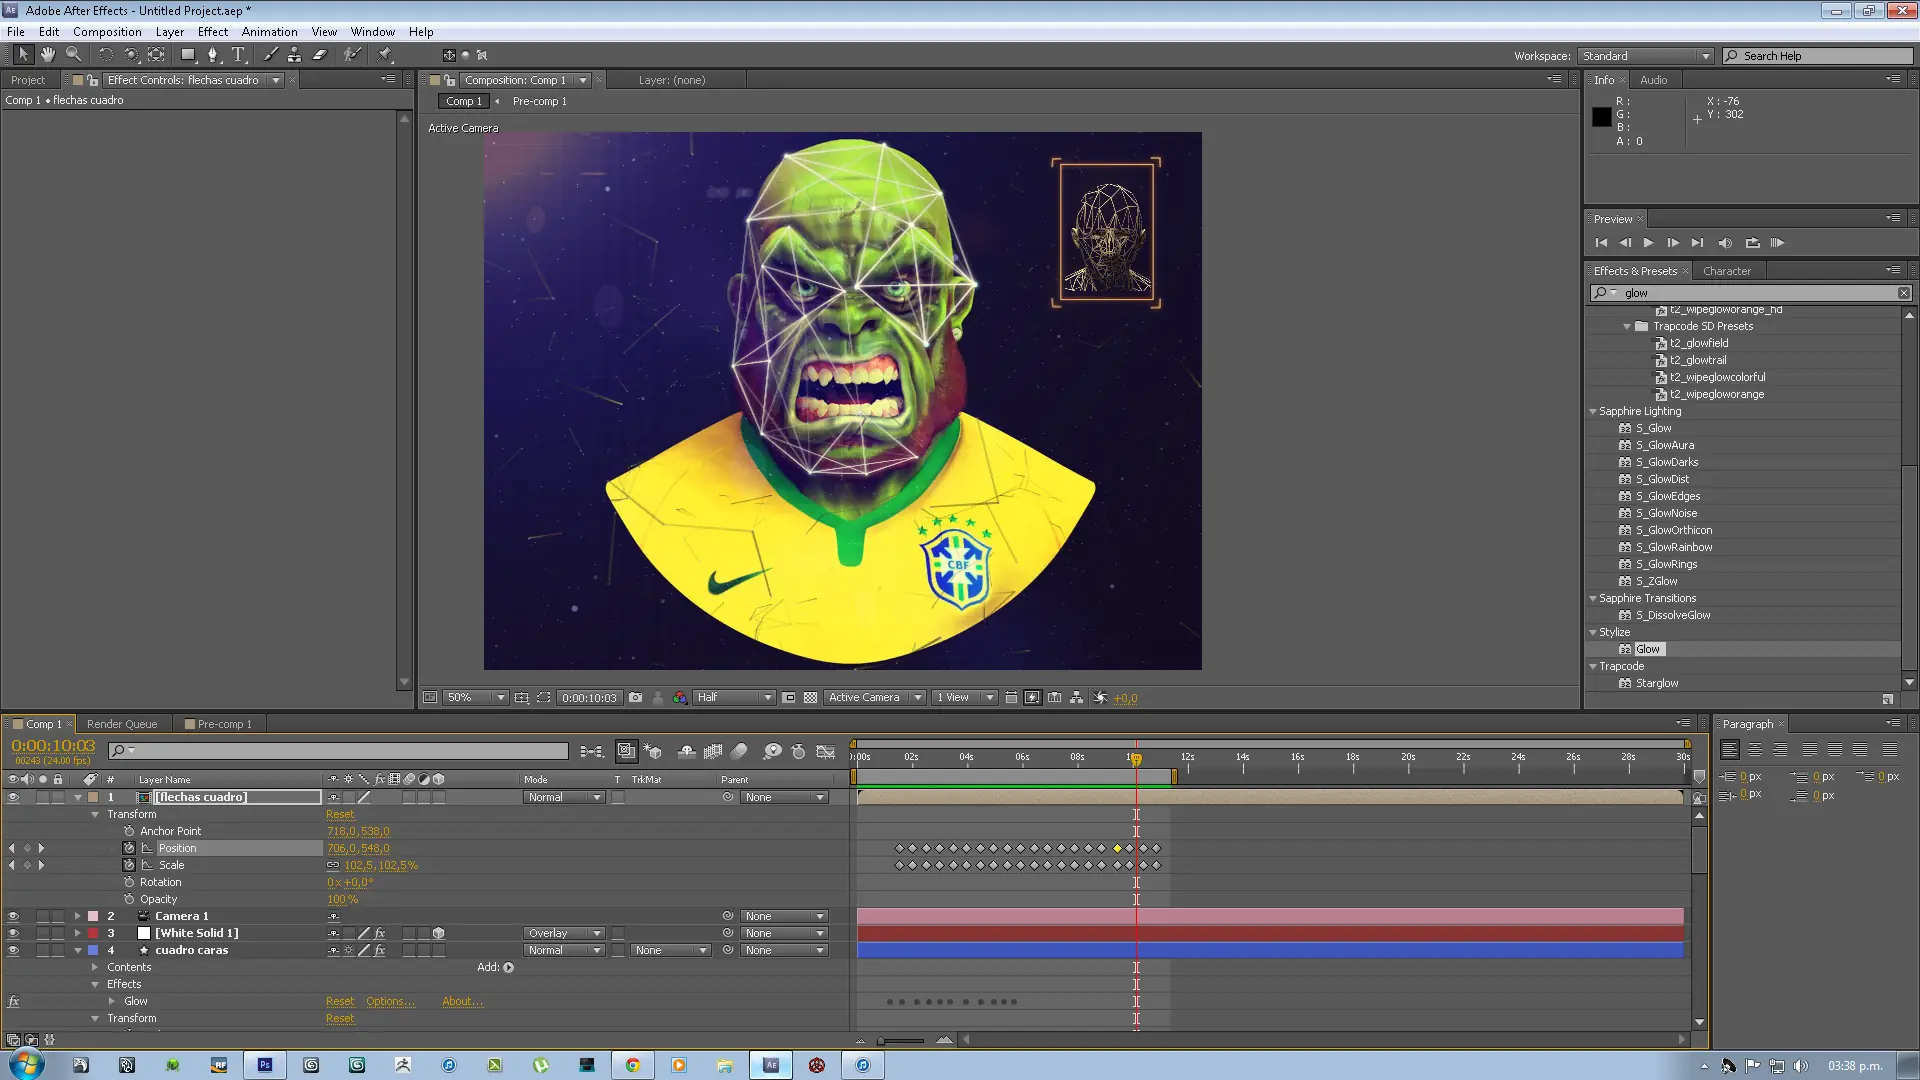Image resolution: width=1920 pixels, height=1080 pixels.
Task: Start RAM preview
Action: [x=1777, y=243]
